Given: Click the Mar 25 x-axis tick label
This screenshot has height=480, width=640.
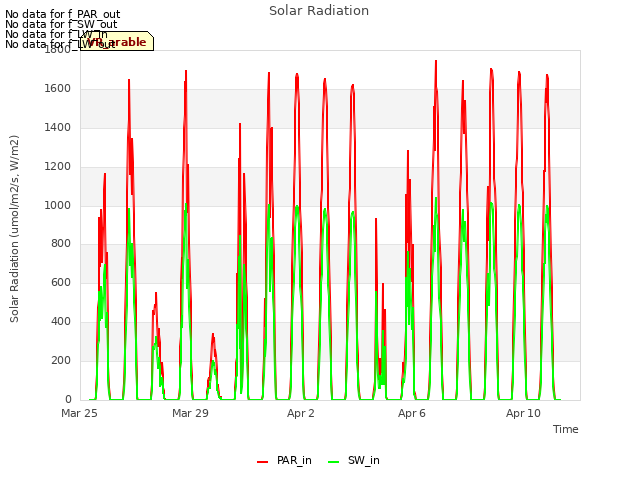Looking at the screenshot, I should point(79,413).
